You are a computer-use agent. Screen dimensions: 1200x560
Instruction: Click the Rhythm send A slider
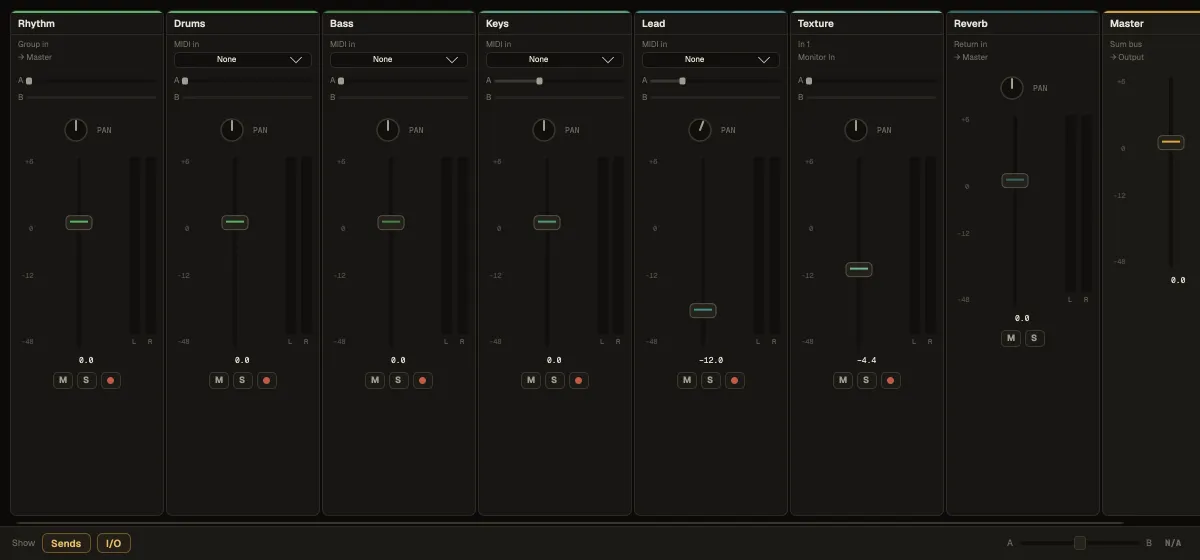coord(91,81)
